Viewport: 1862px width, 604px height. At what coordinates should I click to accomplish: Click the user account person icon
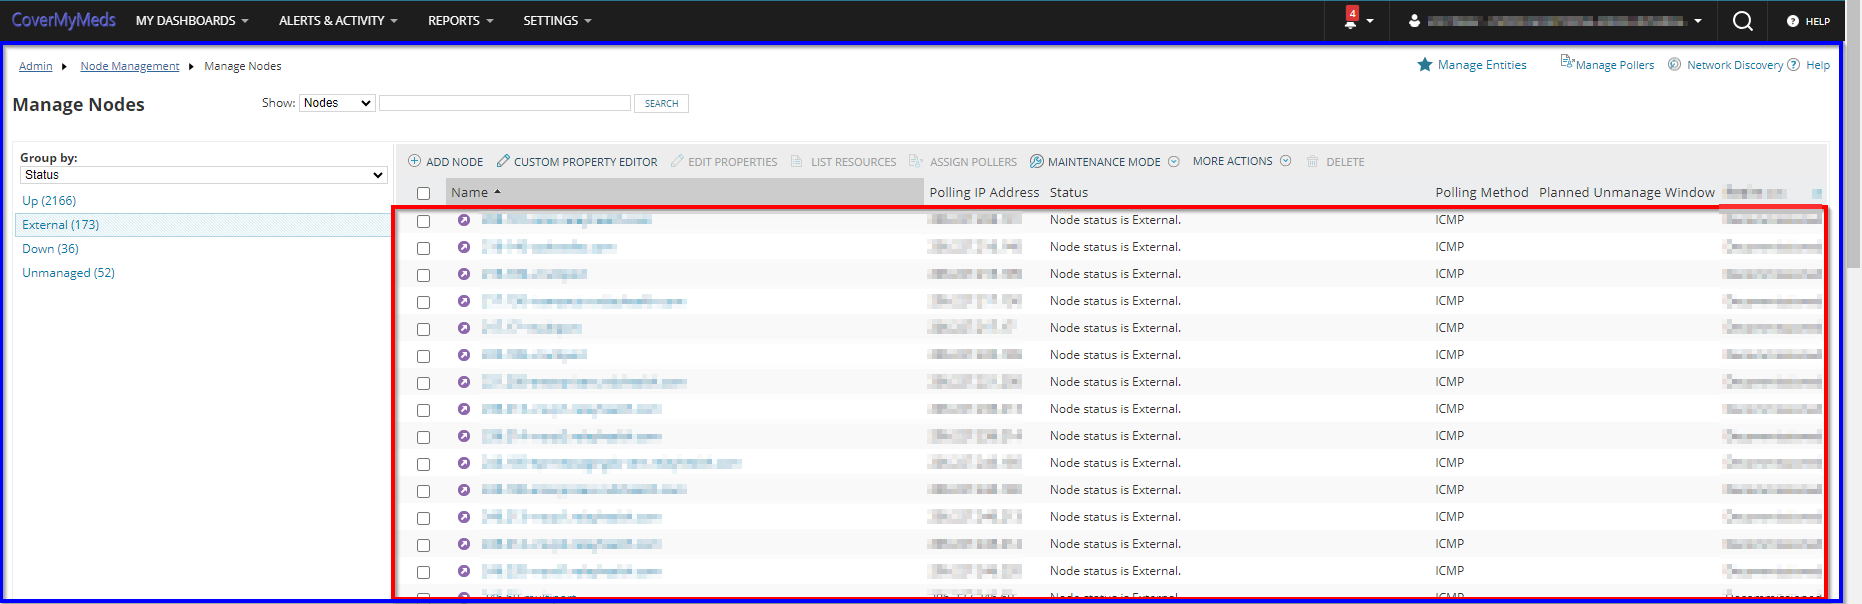(1414, 21)
